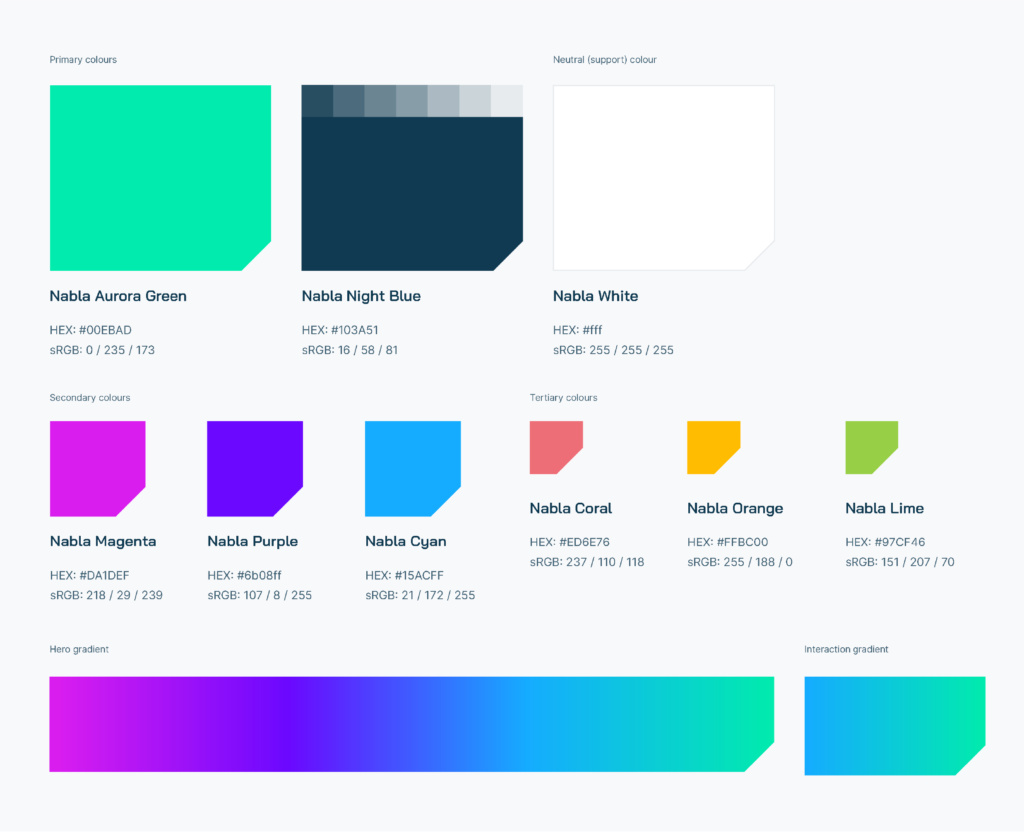Click the Neutral support colour label

click(x=604, y=59)
